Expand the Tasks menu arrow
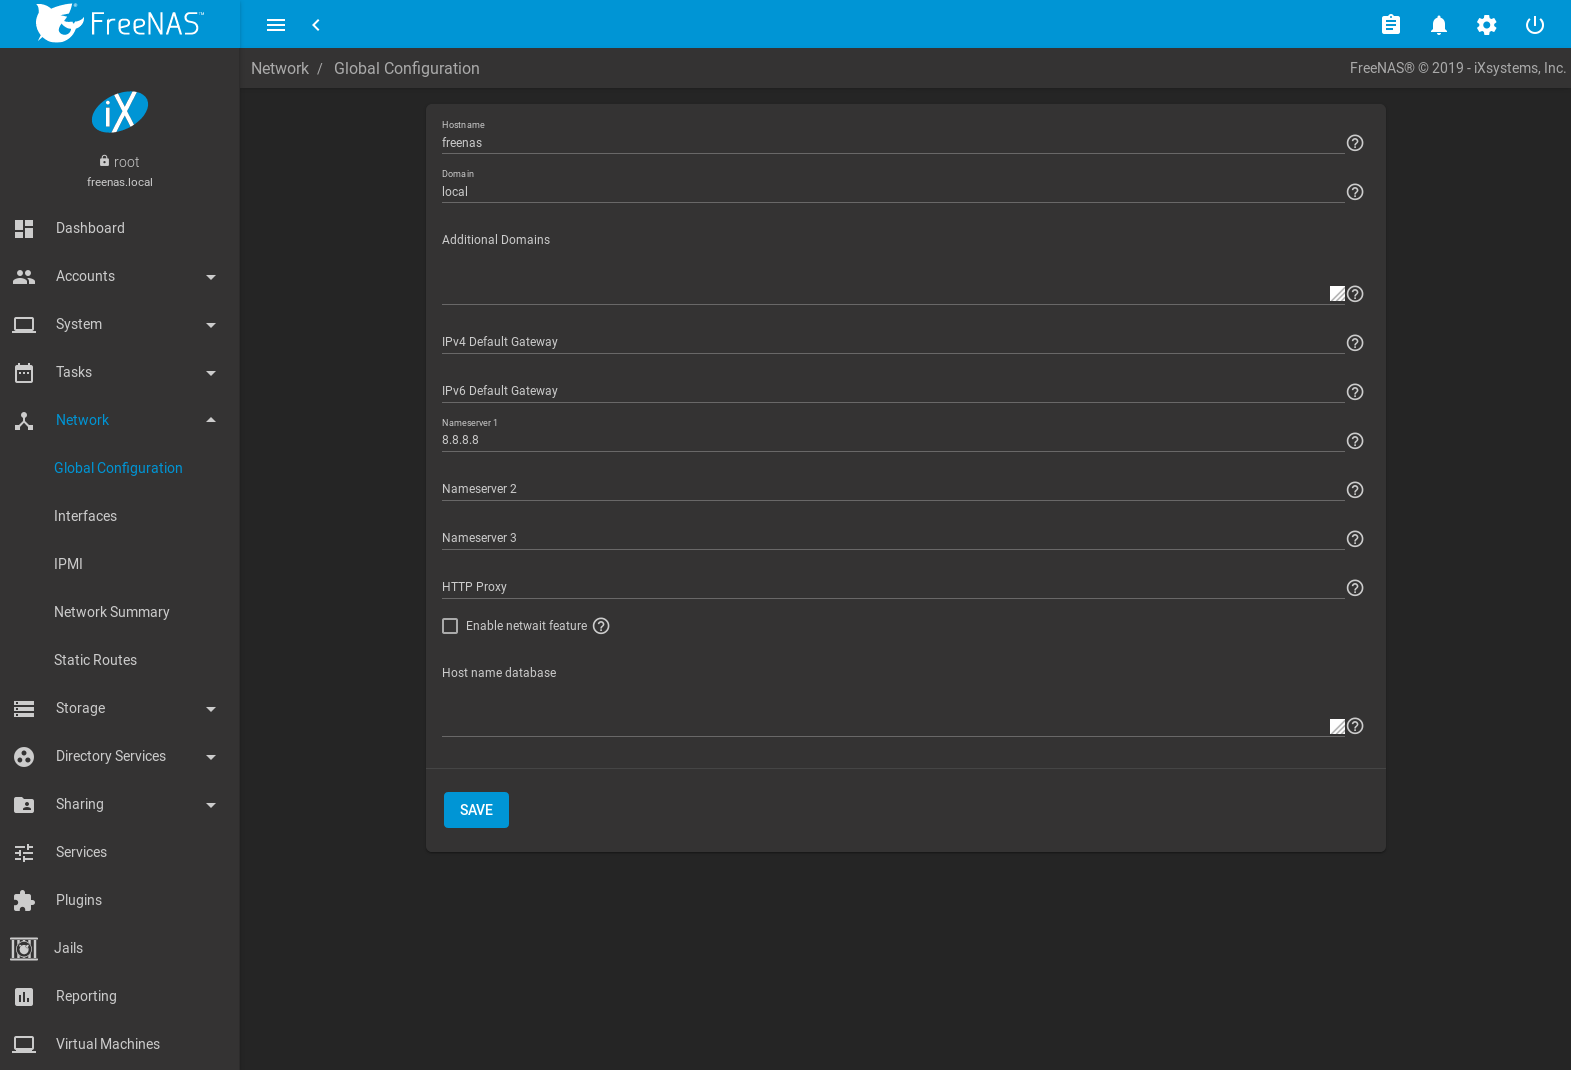Screen dimensions: 1571x1070 pos(211,373)
